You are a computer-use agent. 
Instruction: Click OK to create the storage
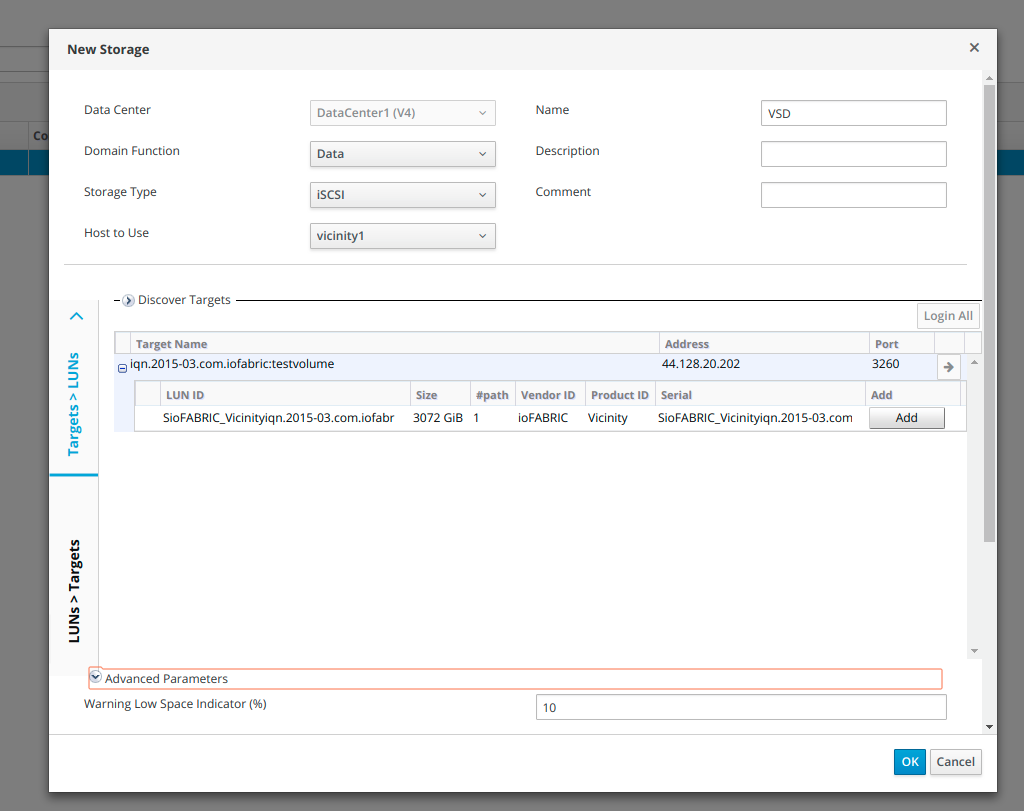909,762
